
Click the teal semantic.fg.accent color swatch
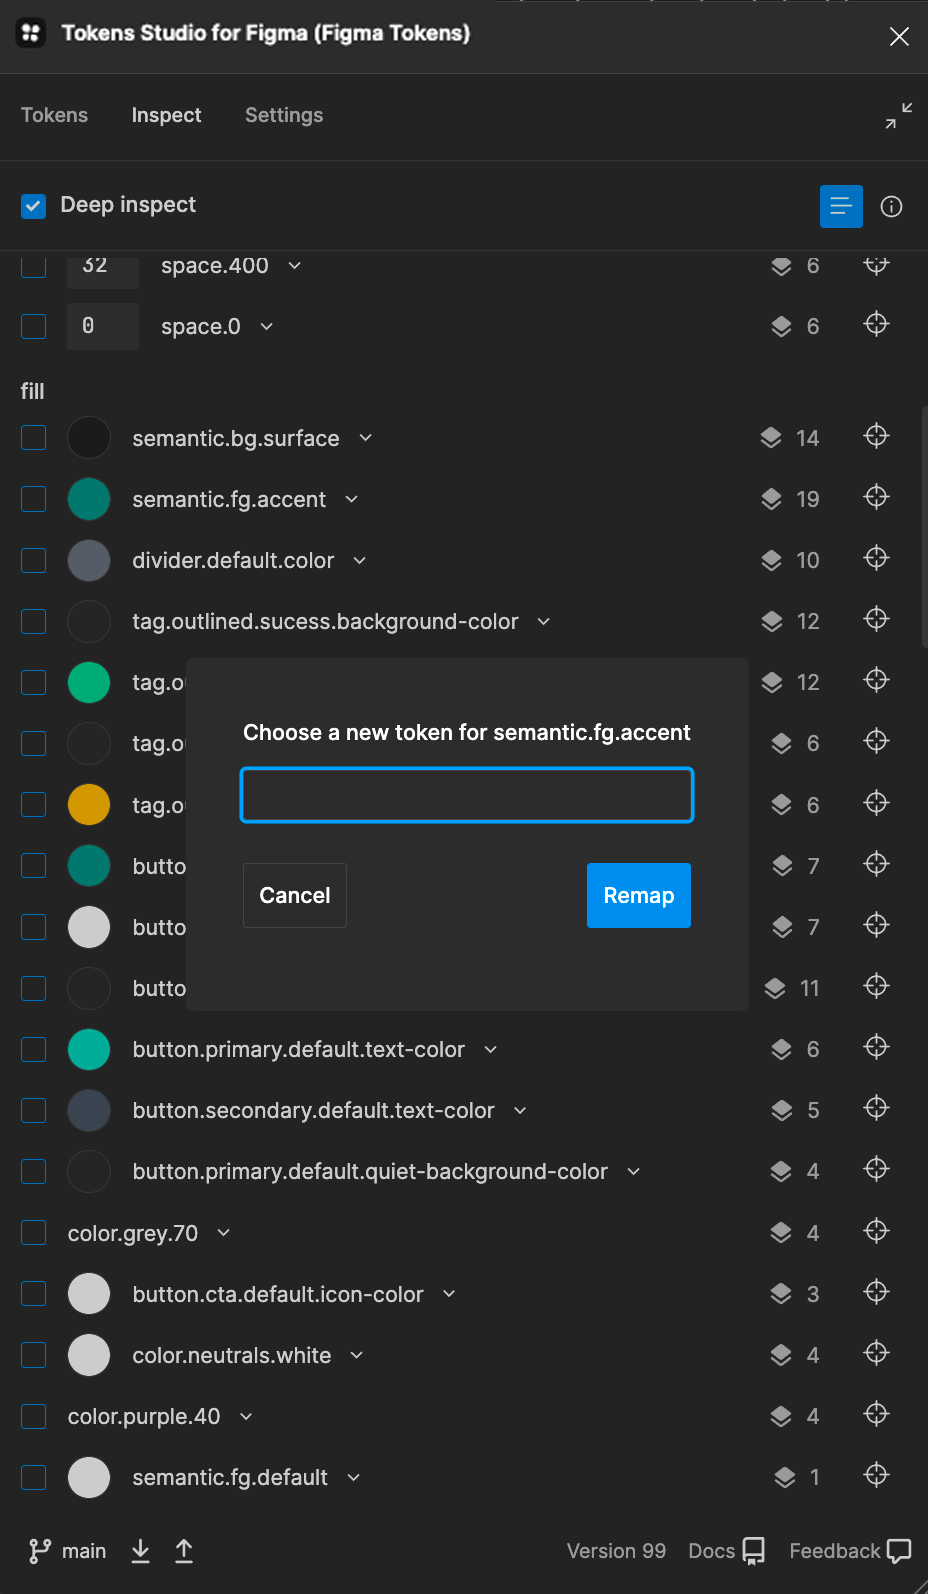(x=89, y=499)
